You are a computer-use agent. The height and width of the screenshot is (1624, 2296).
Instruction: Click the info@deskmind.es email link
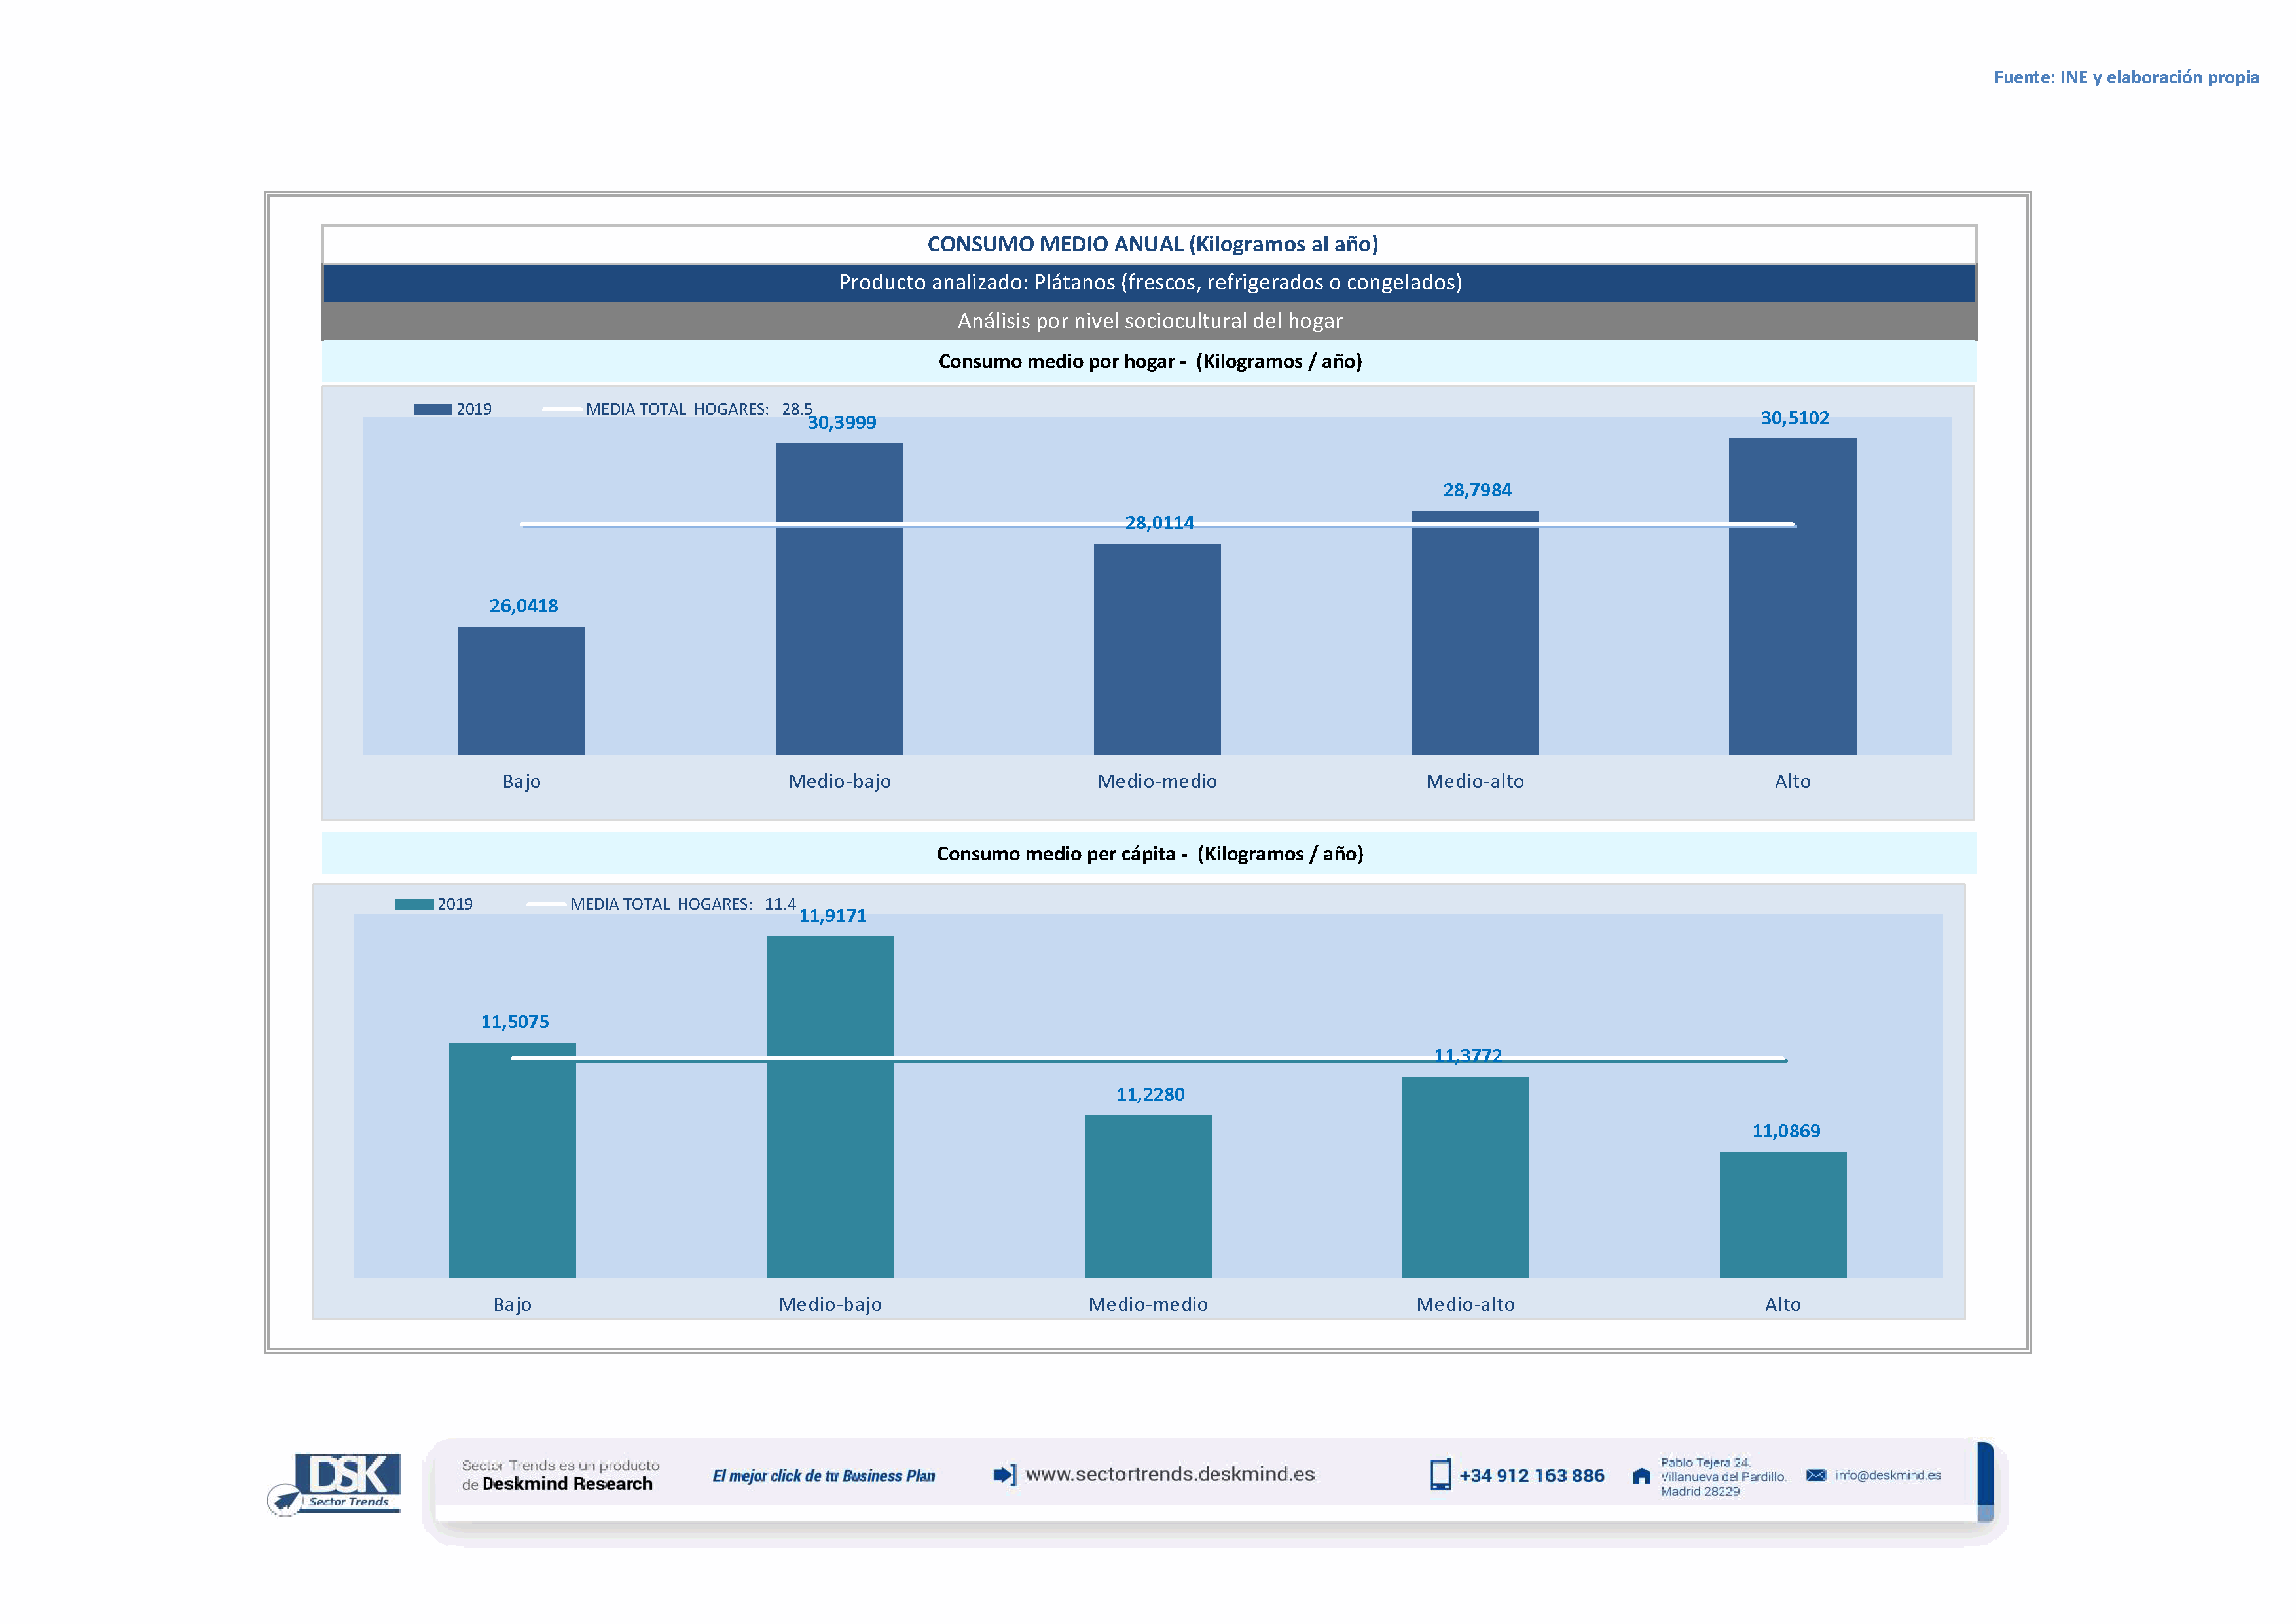point(1888,1476)
